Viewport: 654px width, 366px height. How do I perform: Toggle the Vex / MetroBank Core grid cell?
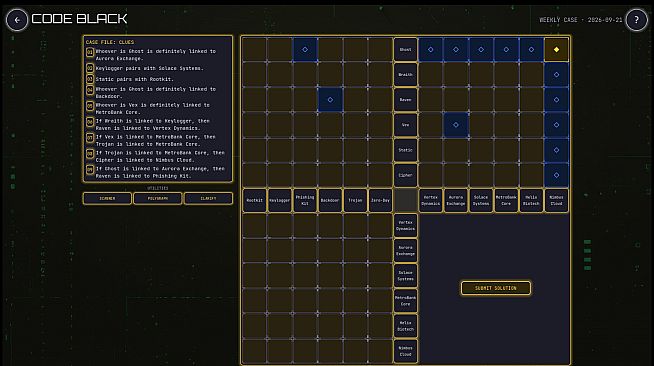tap(506, 125)
